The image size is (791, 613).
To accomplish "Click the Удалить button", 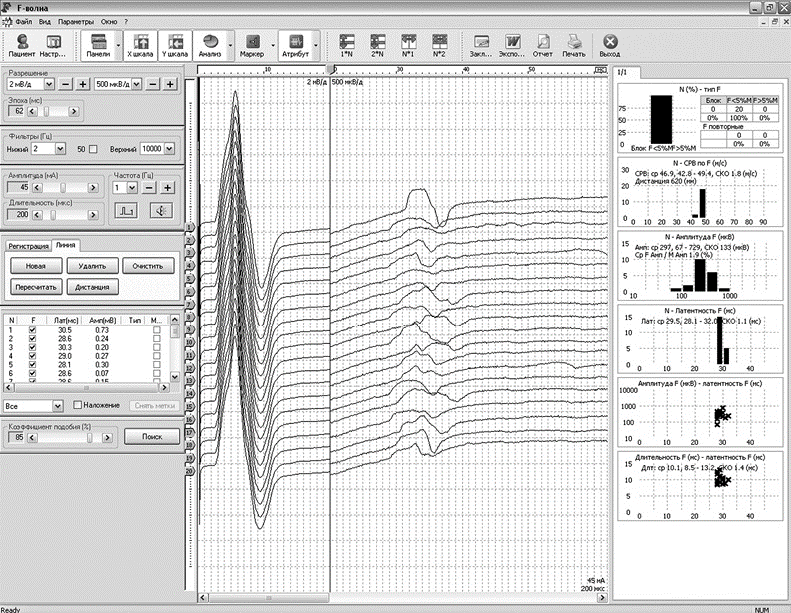I will click(x=92, y=266).
